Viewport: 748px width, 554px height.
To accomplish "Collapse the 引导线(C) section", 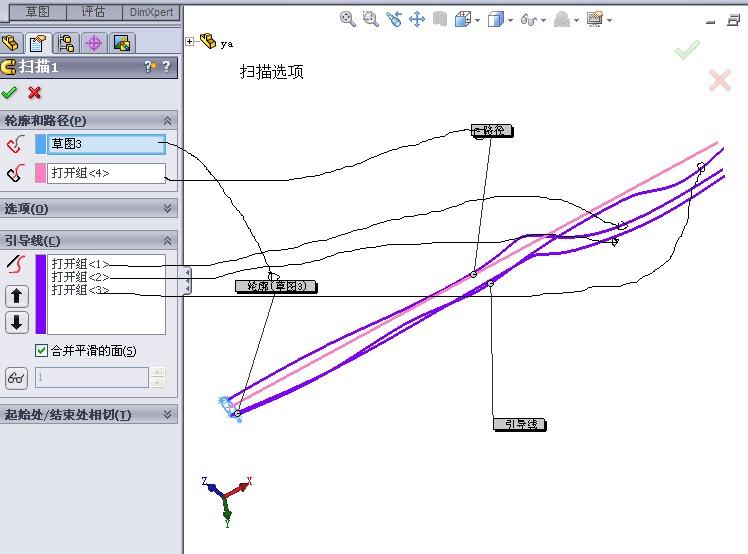I will (x=167, y=240).
